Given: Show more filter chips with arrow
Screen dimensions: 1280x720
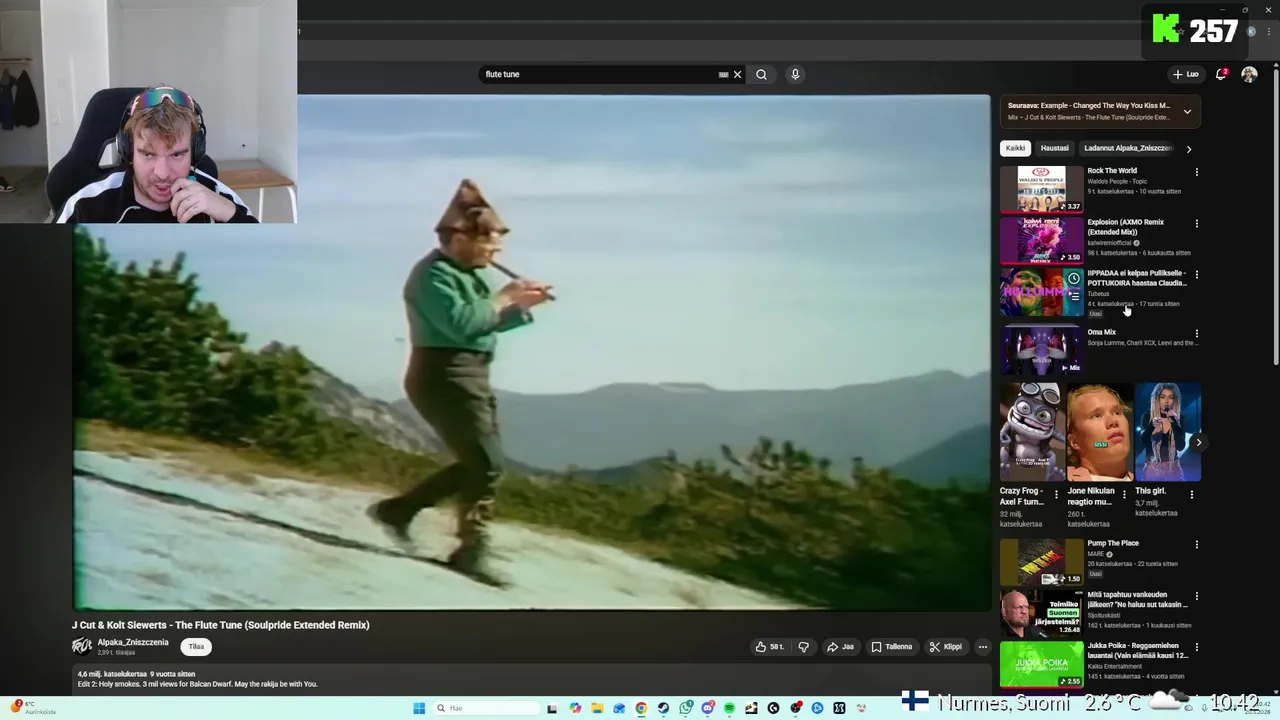Looking at the screenshot, I should pos(1188,148).
